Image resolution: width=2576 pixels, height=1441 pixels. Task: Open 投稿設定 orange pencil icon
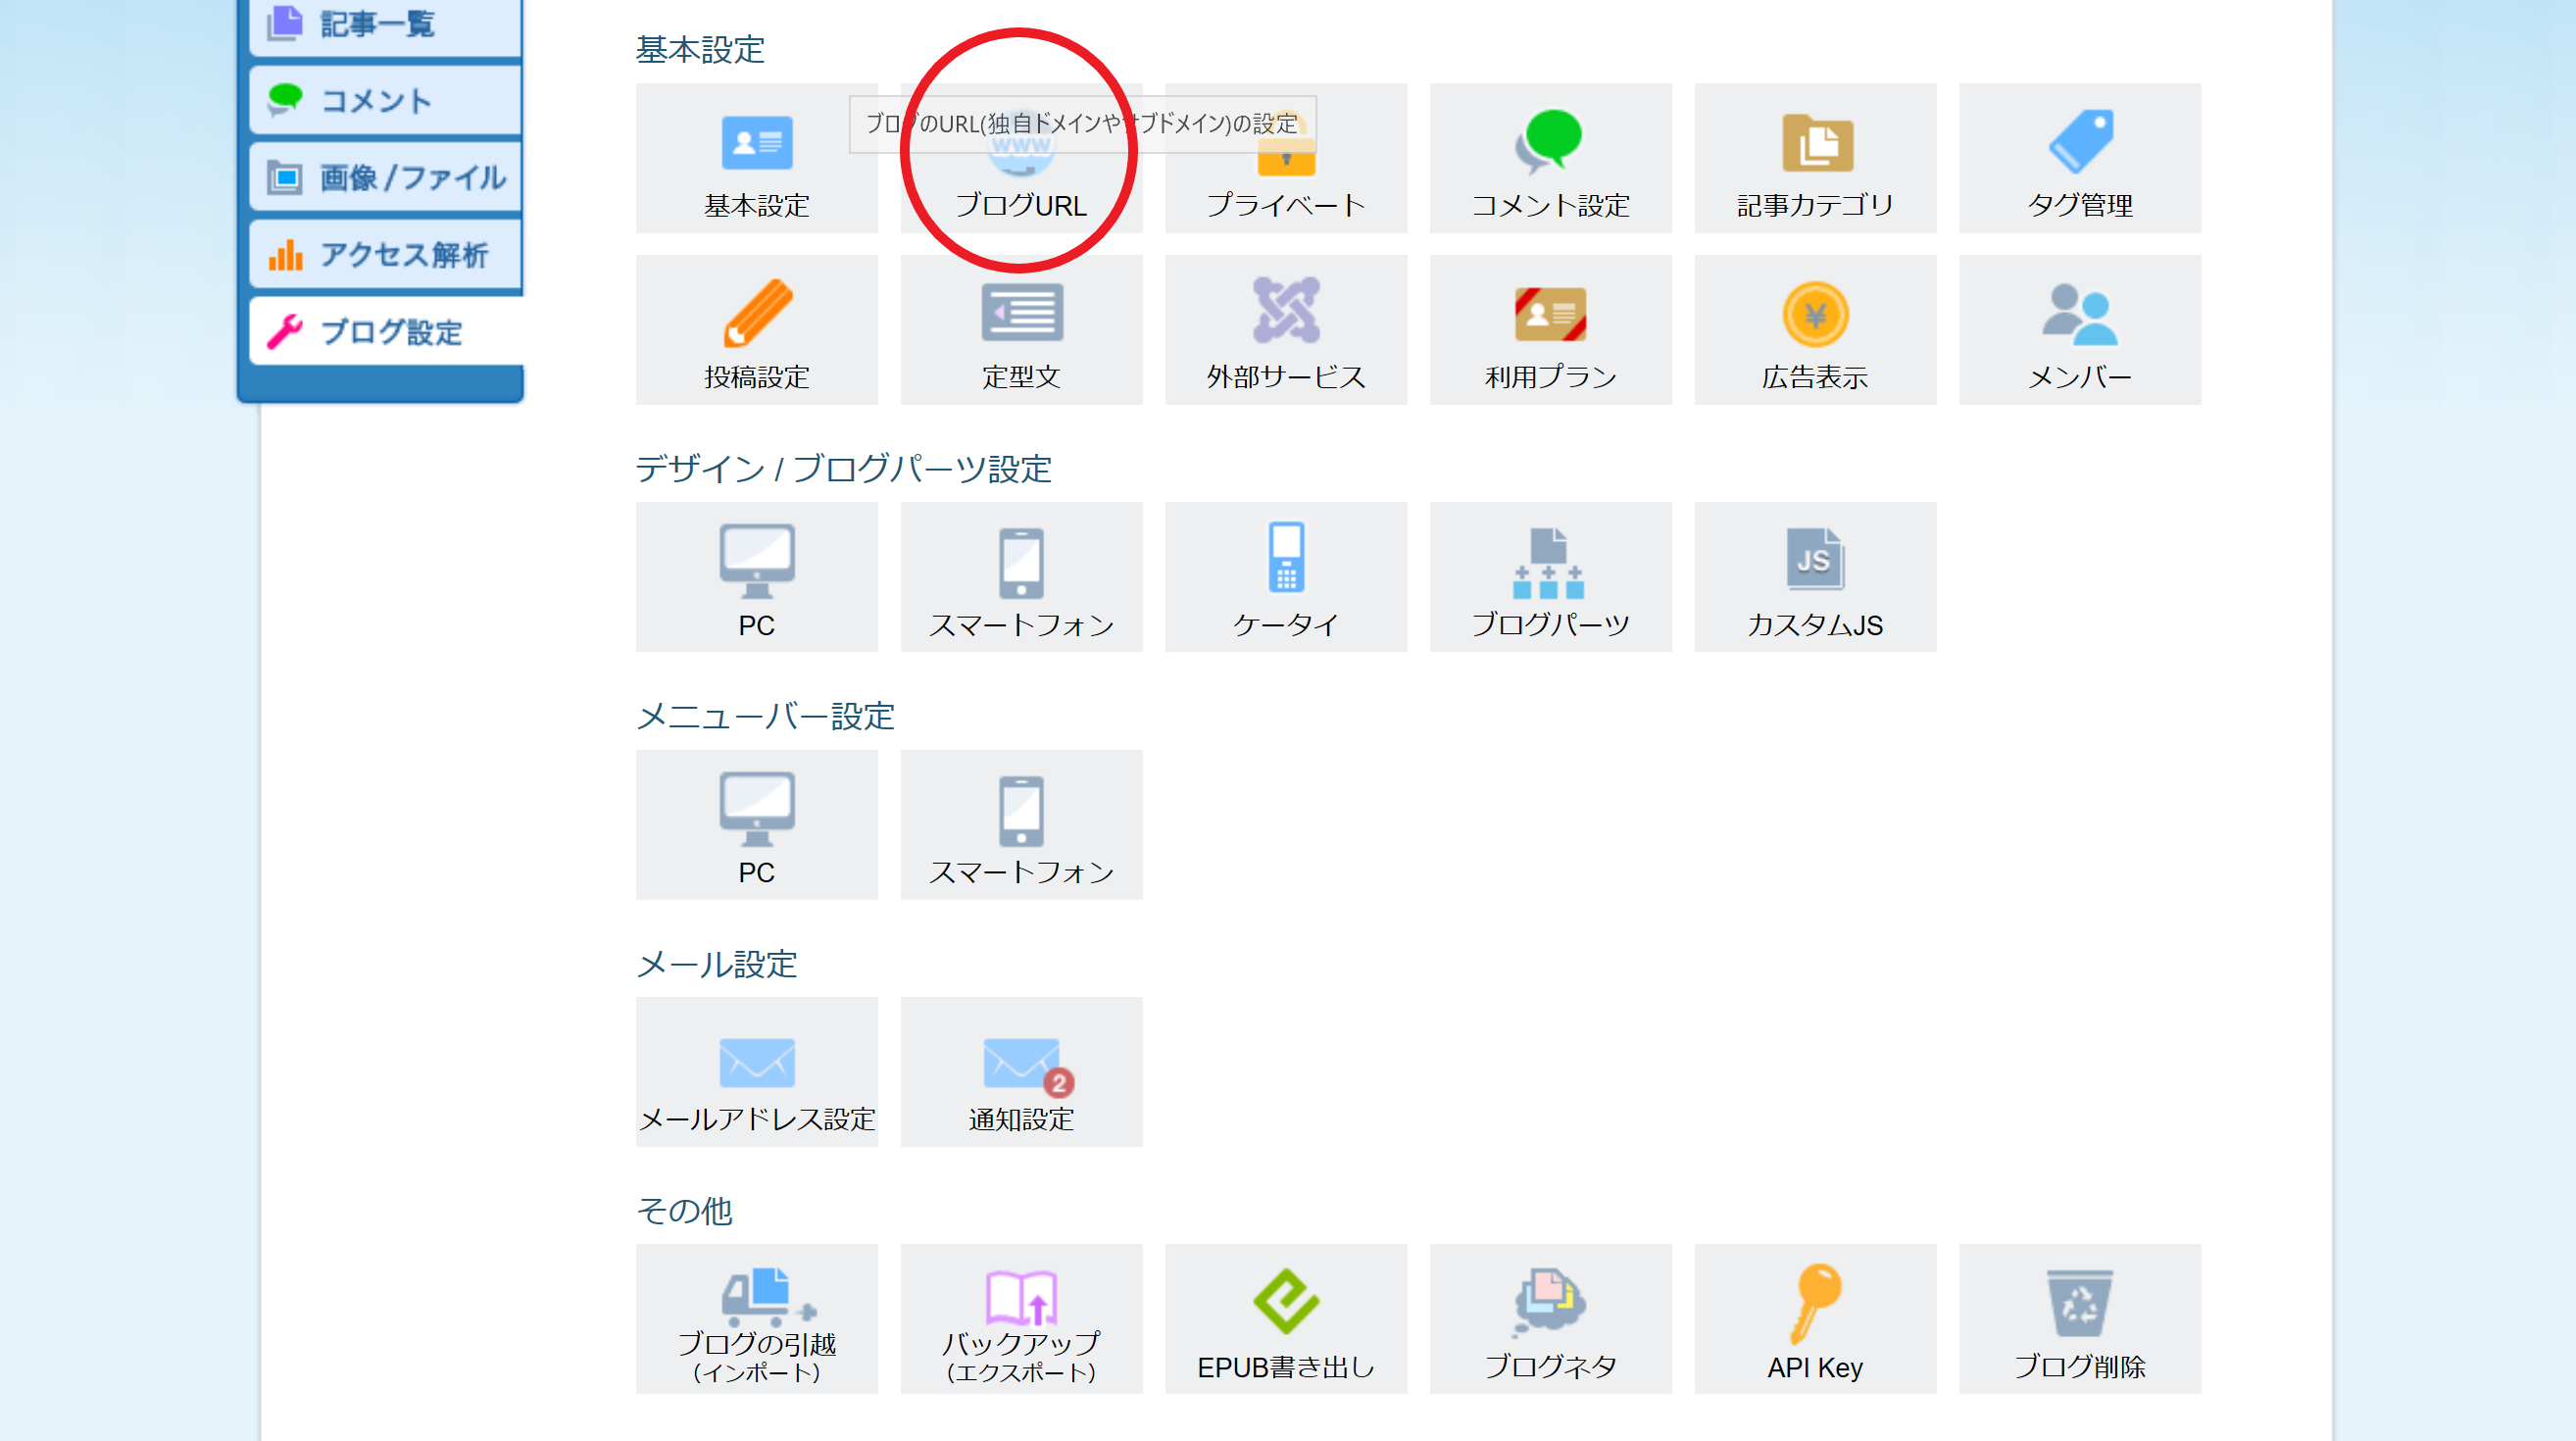(x=756, y=312)
